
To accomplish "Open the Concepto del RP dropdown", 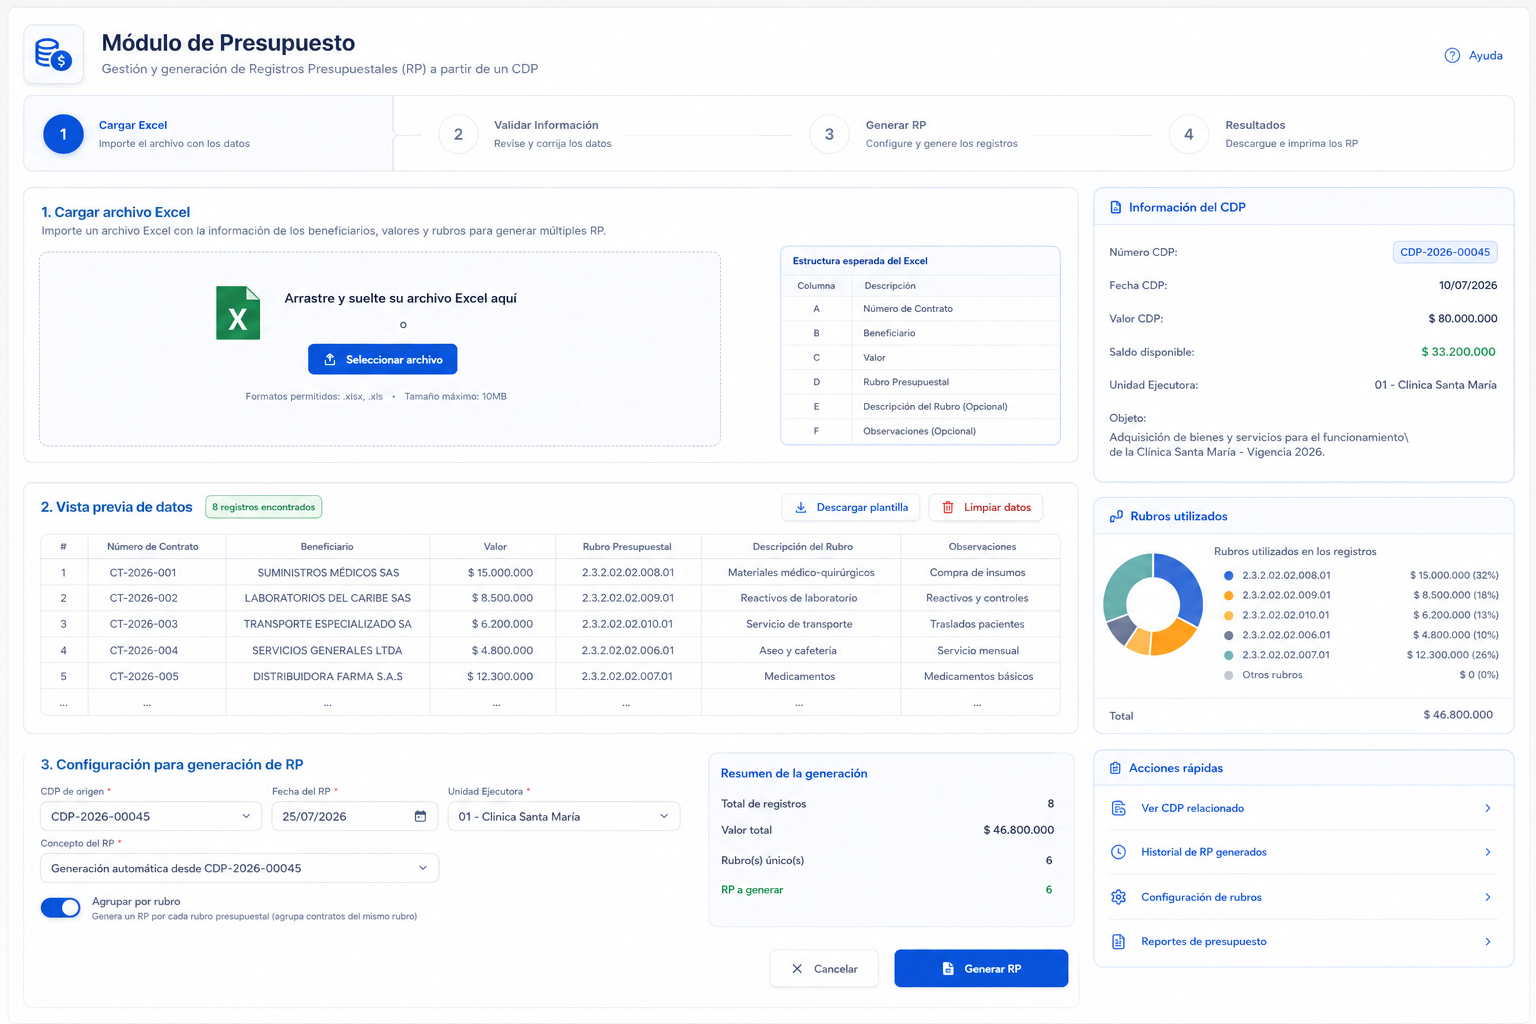I will [240, 868].
